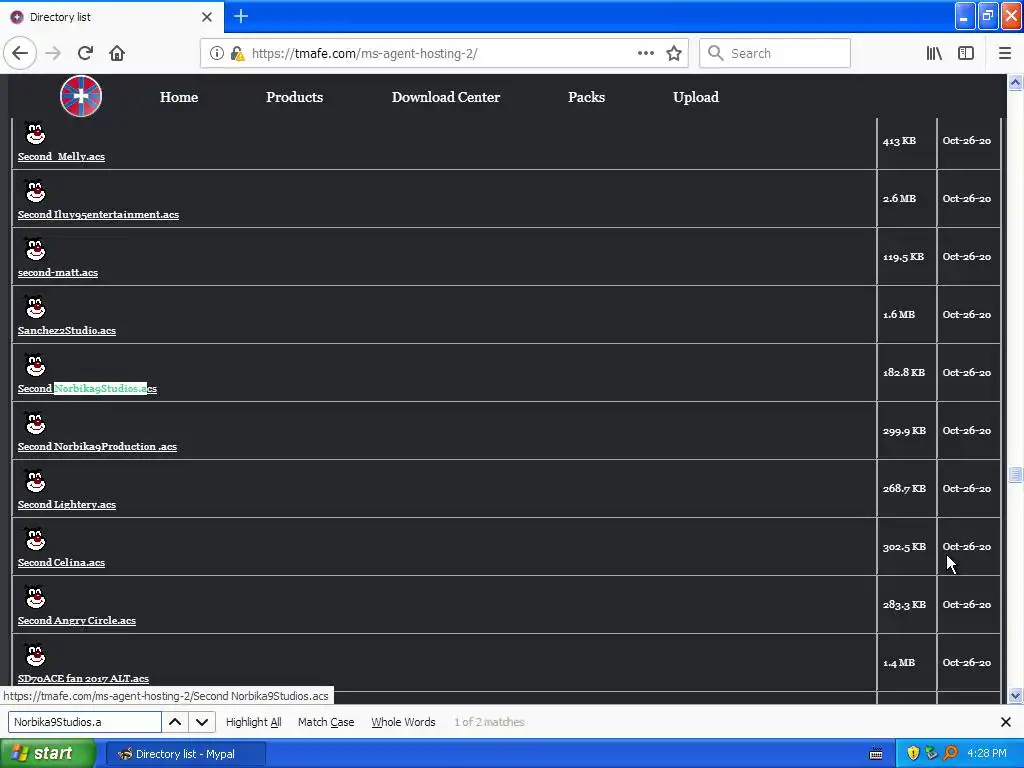Select the Directory list browser tab
The height and width of the screenshot is (768, 1024).
click(x=112, y=17)
